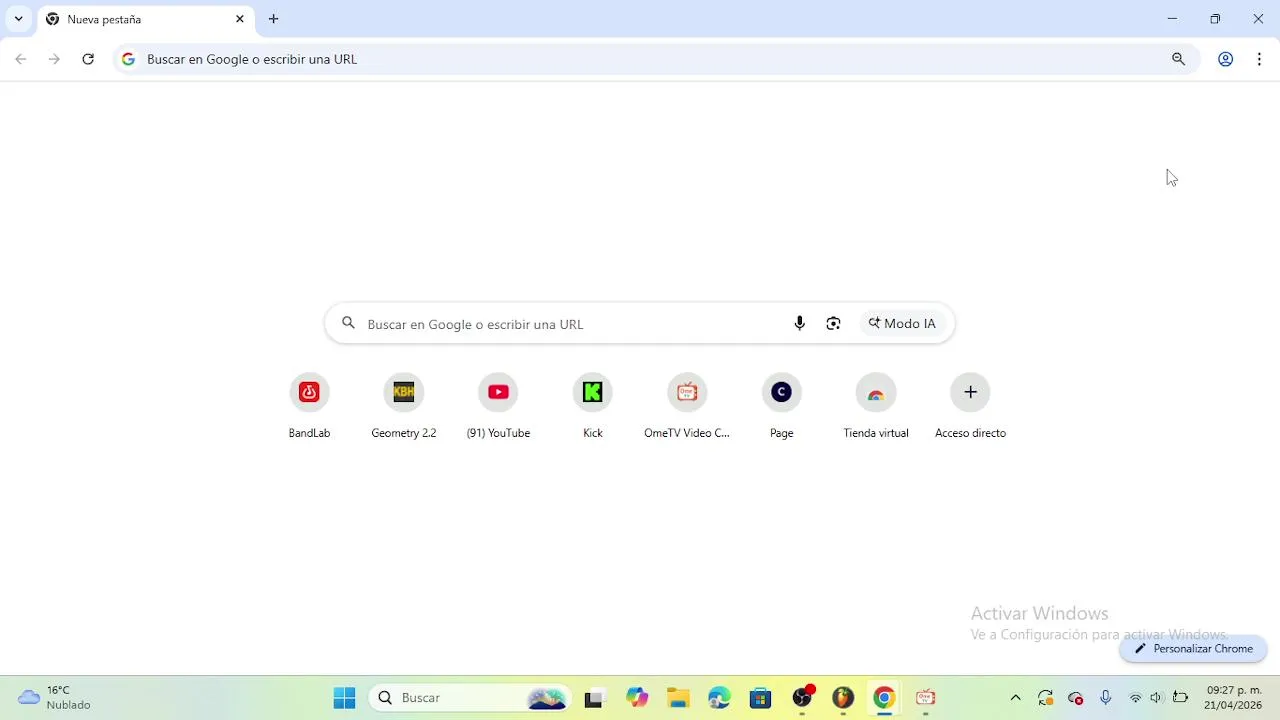Open Wi-Fi network tray settings
This screenshot has width=1280, height=720.
click(1135, 698)
